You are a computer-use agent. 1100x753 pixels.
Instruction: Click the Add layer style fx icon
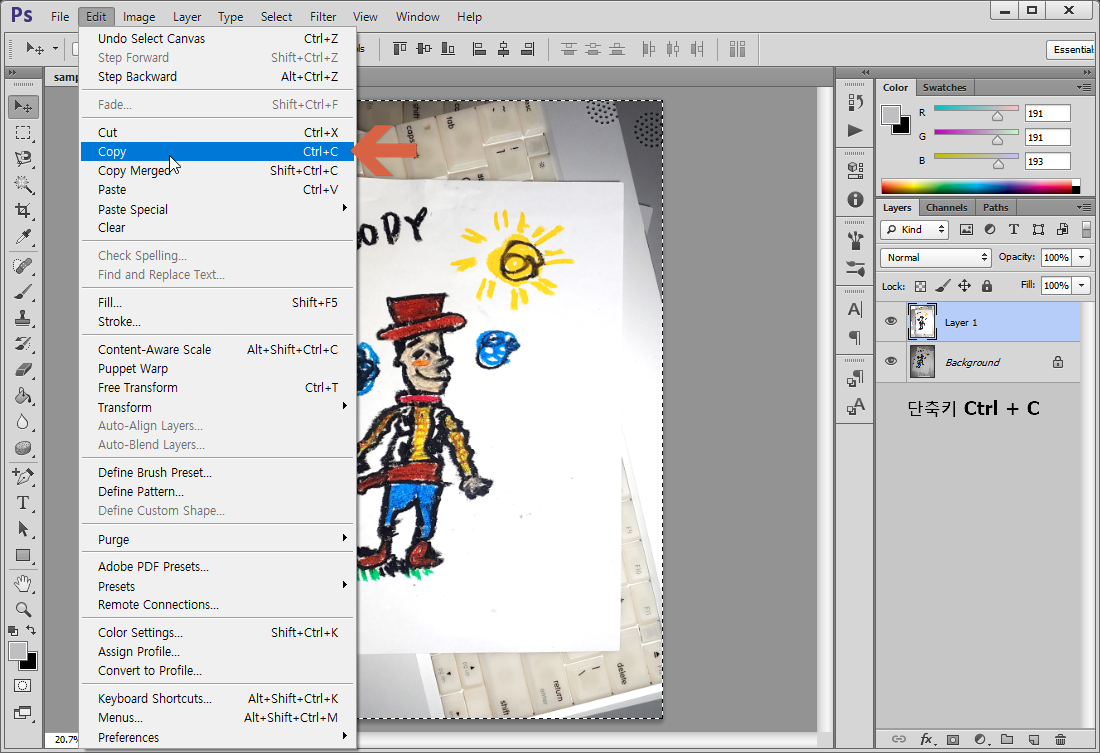coord(927,739)
